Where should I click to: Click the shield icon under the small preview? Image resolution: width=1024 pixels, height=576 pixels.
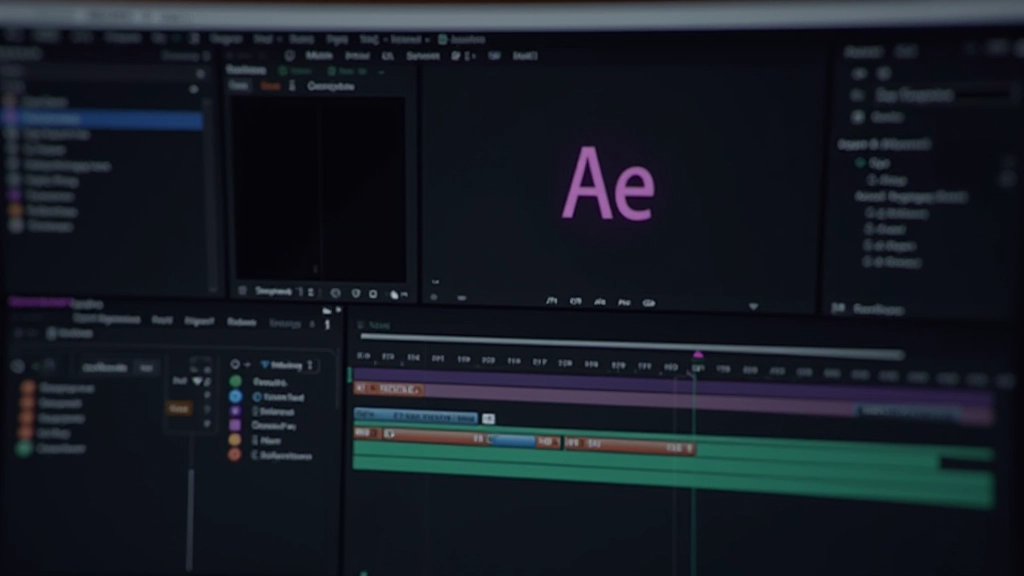[356, 293]
